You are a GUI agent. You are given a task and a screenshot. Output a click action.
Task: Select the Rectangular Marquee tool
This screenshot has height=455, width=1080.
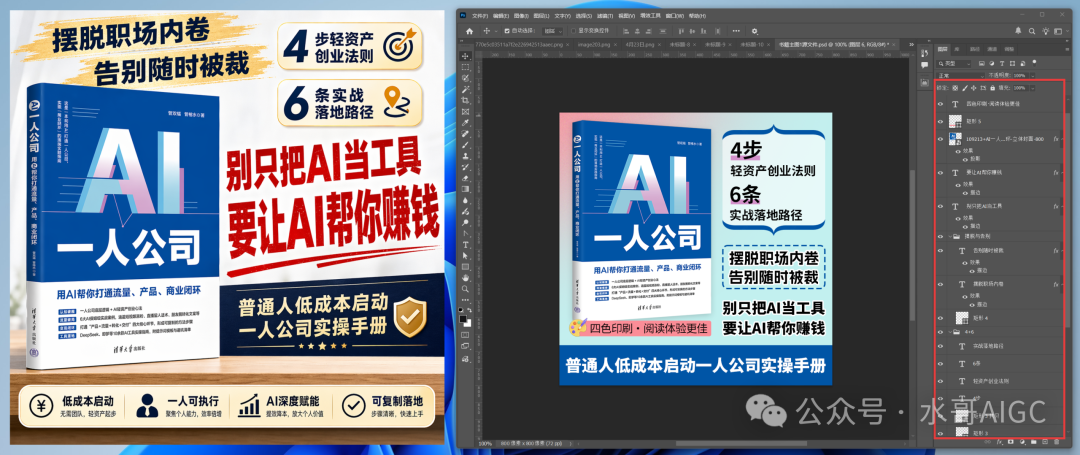tap(465, 67)
